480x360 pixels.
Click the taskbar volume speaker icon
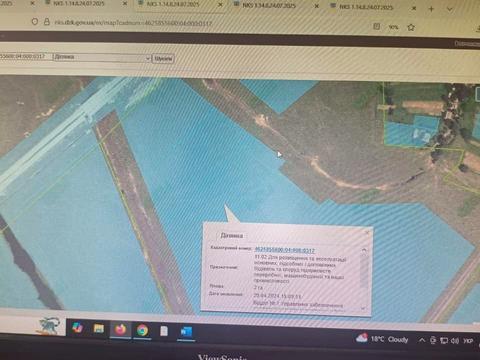[455, 341]
